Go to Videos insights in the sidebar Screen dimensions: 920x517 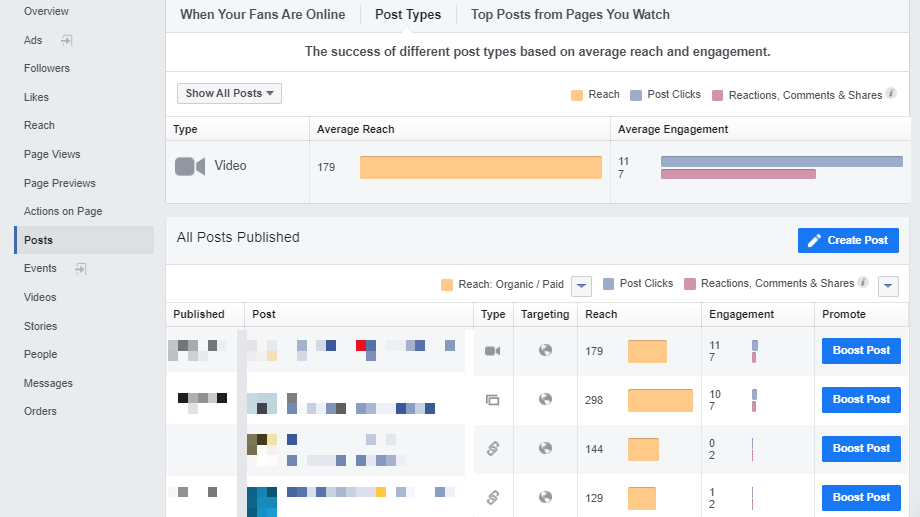pos(40,298)
